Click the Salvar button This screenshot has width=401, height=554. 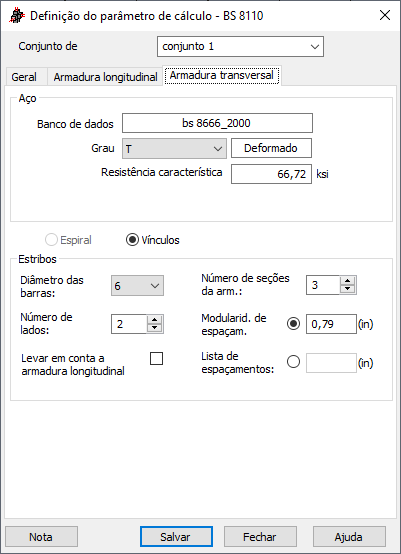(x=176, y=537)
